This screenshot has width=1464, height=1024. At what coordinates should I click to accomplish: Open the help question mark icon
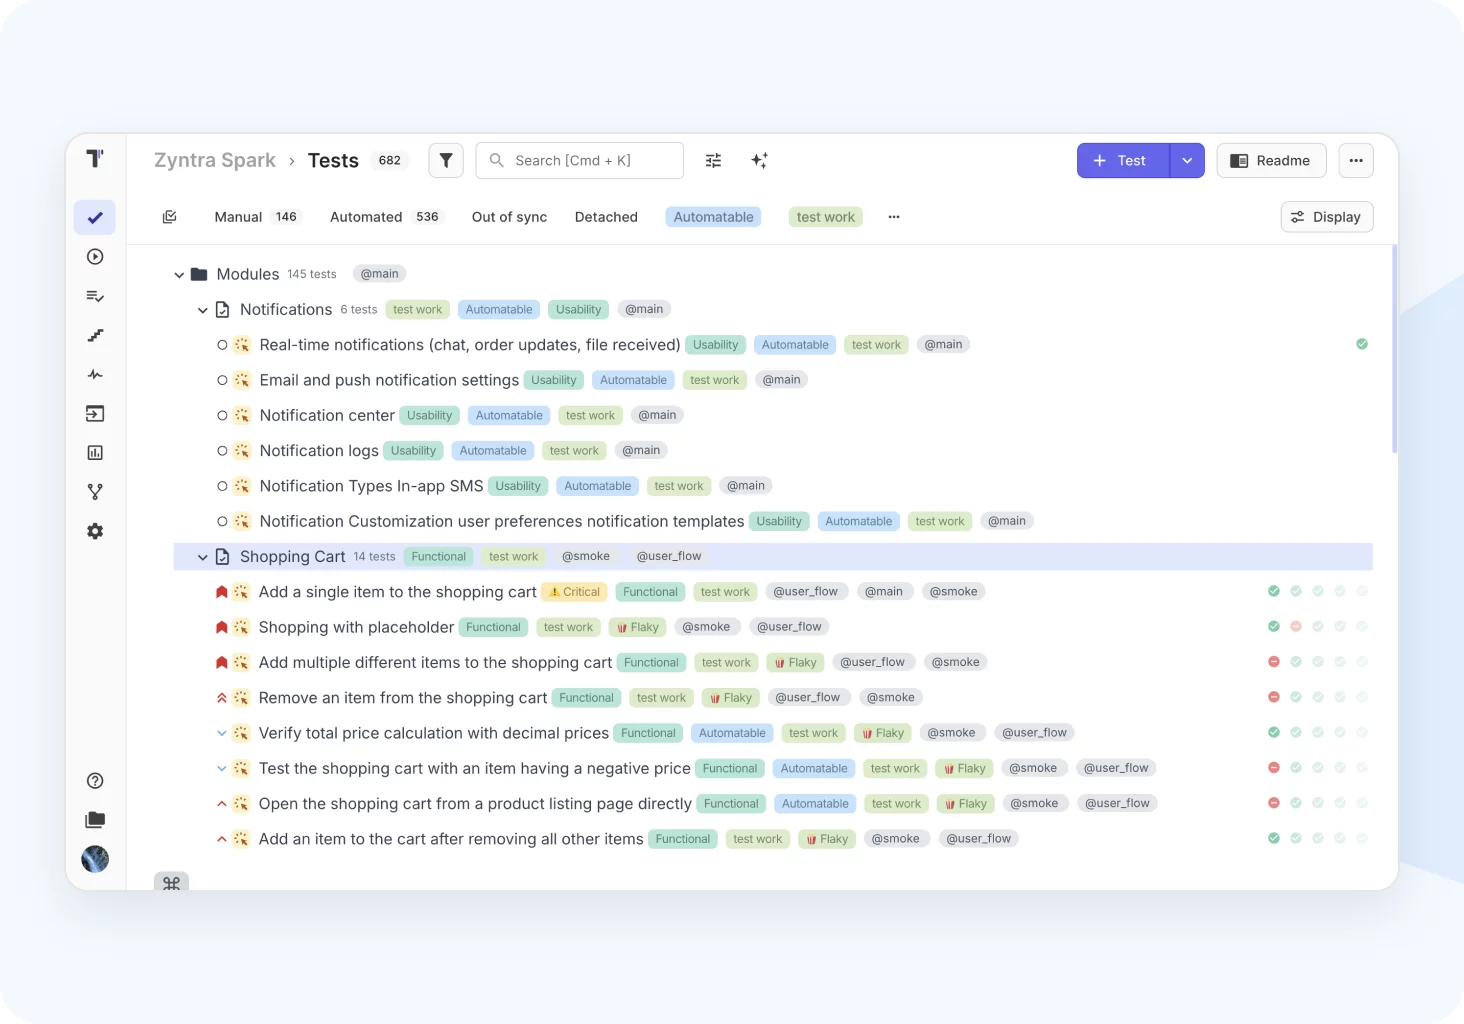click(x=95, y=781)
